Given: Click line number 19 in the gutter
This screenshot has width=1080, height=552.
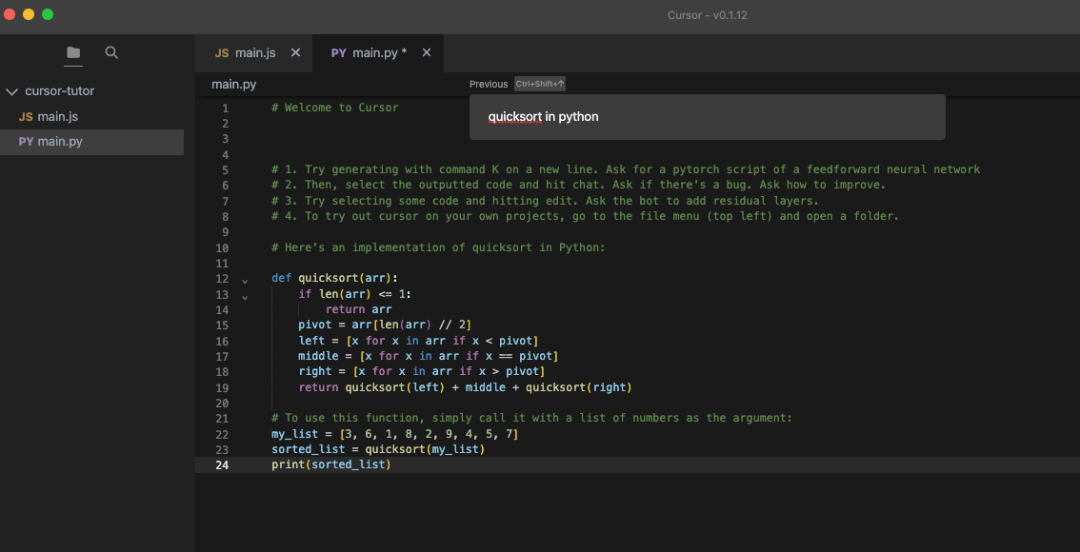Looking at the screenshot, I should [x=222, y=388].
